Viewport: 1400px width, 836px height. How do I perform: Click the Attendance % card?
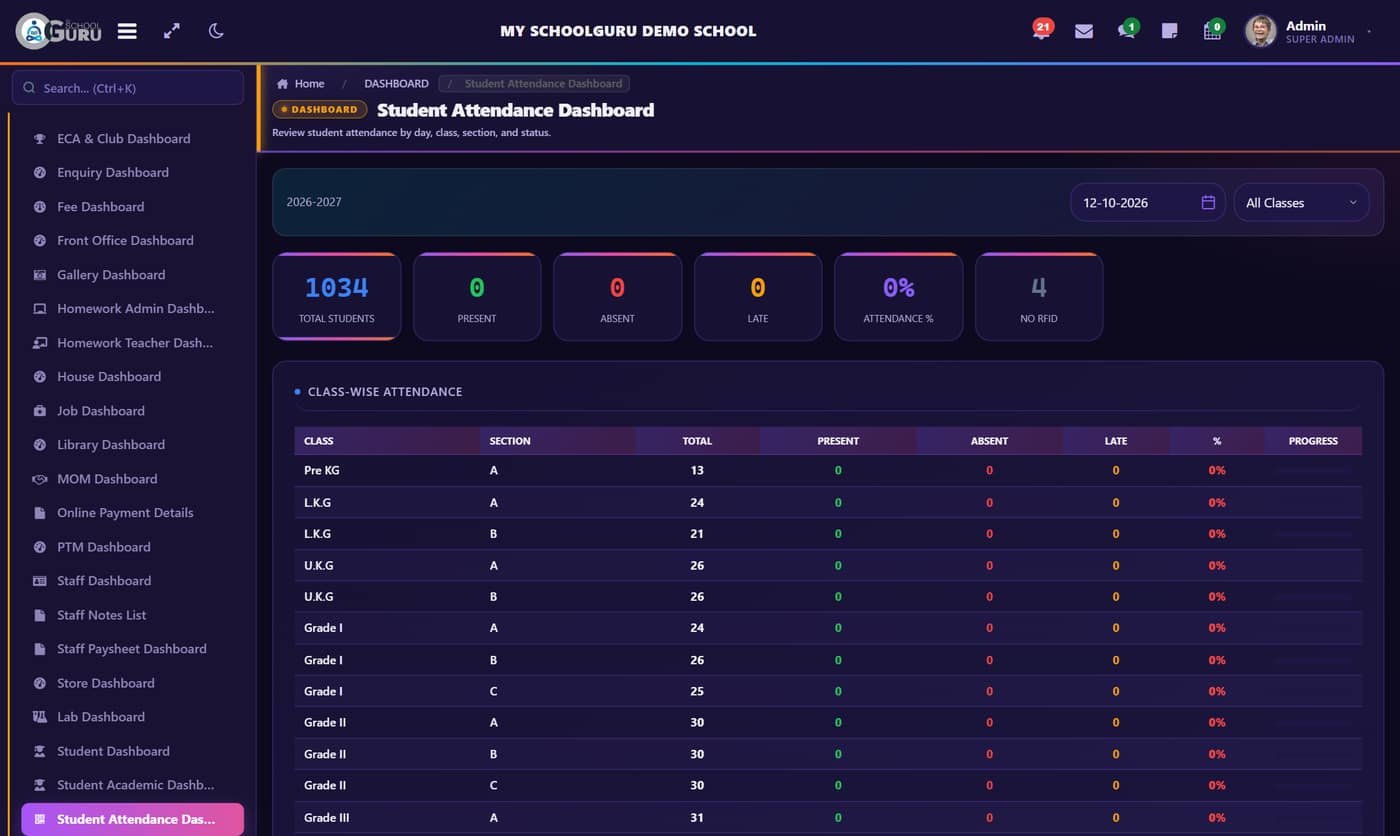coord(899,297)
